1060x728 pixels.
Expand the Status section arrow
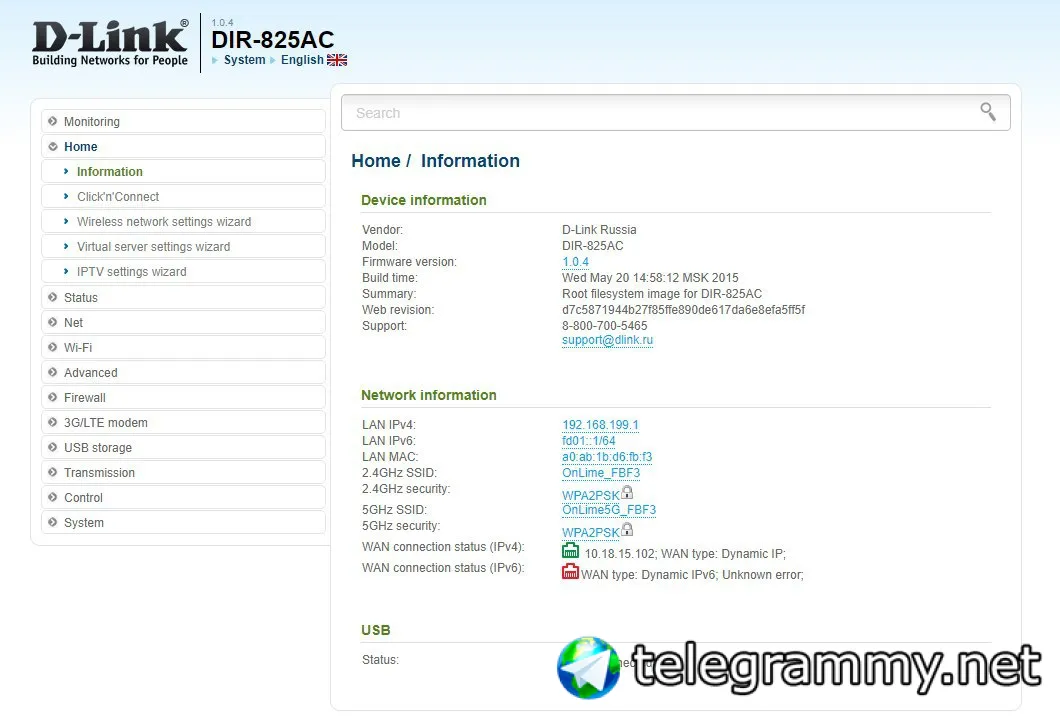point(53,297)
